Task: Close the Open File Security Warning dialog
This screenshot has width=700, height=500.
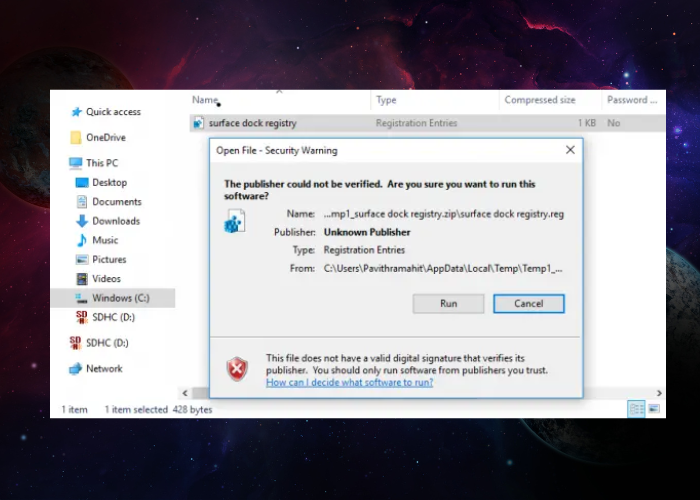Action: (570, 150)
